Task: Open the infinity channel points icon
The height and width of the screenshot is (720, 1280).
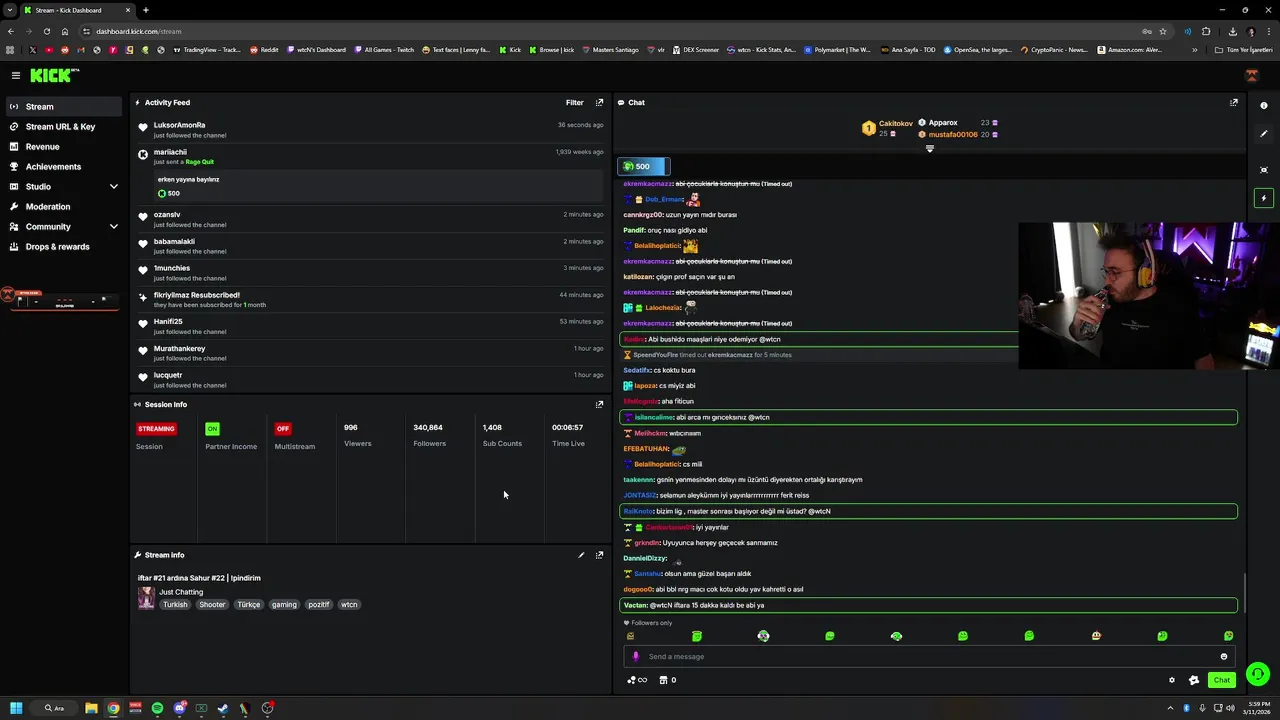Action: pos(636,680)
